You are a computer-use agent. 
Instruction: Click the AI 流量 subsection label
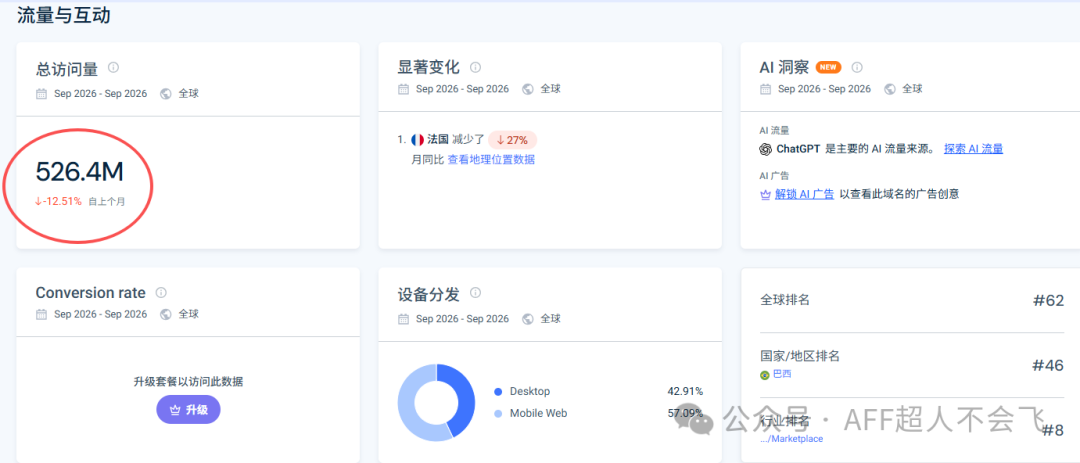pos(774,130)
